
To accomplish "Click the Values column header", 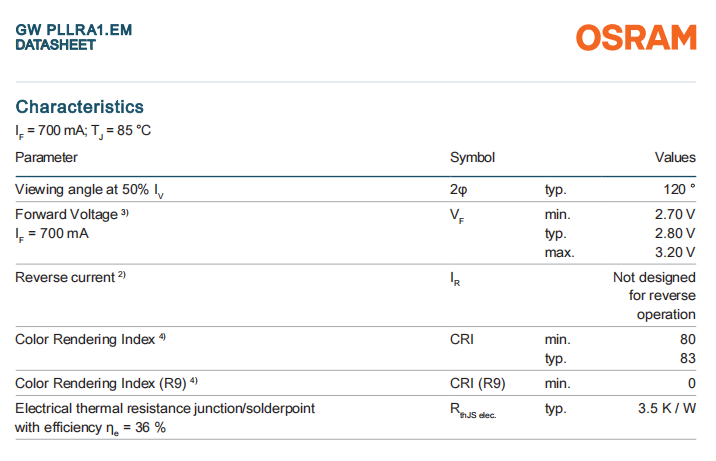I will (x=675, y=157).
